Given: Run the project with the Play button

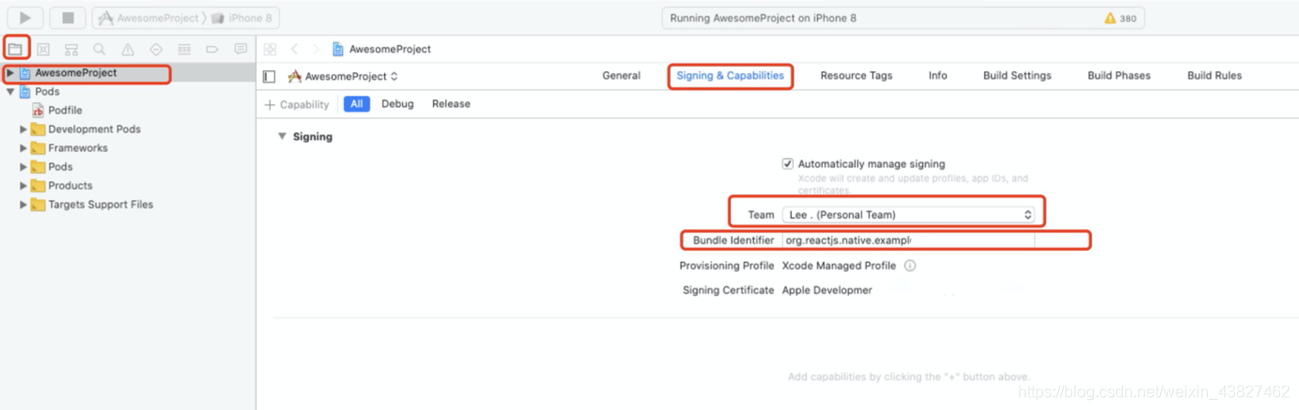Looking at the screenshot, I should [x=25, y=17].
